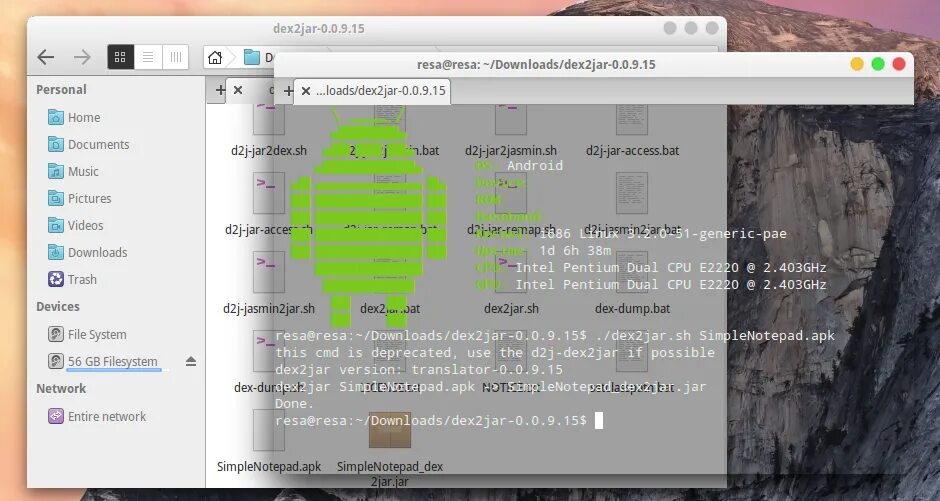Screen dimensions: 940x501
Task: Go back in file manager
Action: (46, 57)
